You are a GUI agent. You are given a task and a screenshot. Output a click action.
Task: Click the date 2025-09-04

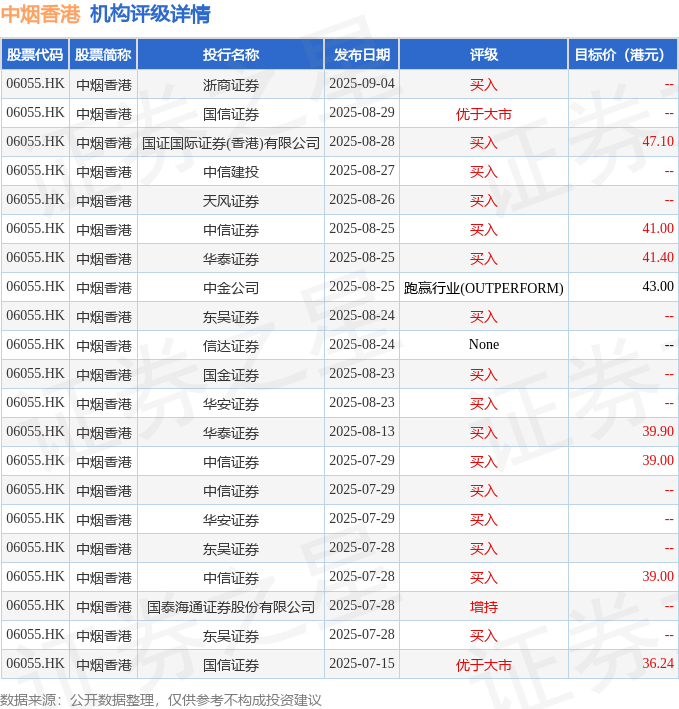(x=362, y=84)
